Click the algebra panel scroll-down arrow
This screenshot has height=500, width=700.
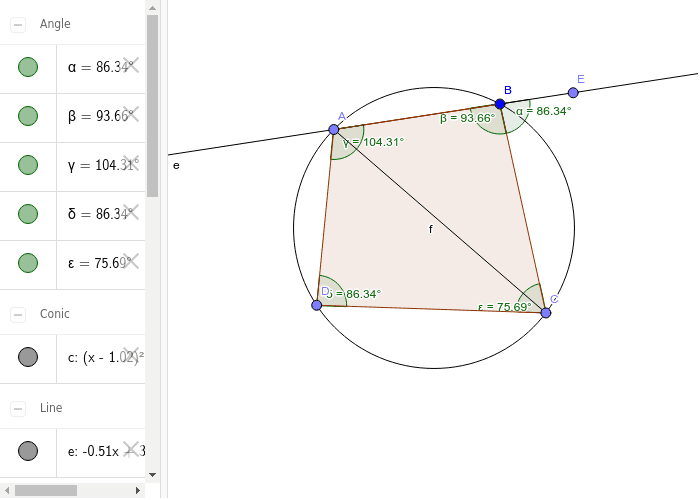(152, 475)
